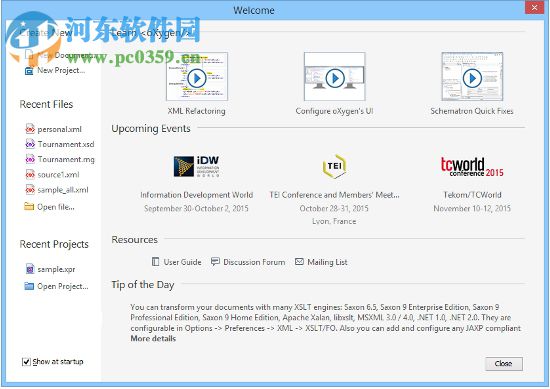Click the Schematron Quick Fixes caption
550x389 pixels.
472,111
